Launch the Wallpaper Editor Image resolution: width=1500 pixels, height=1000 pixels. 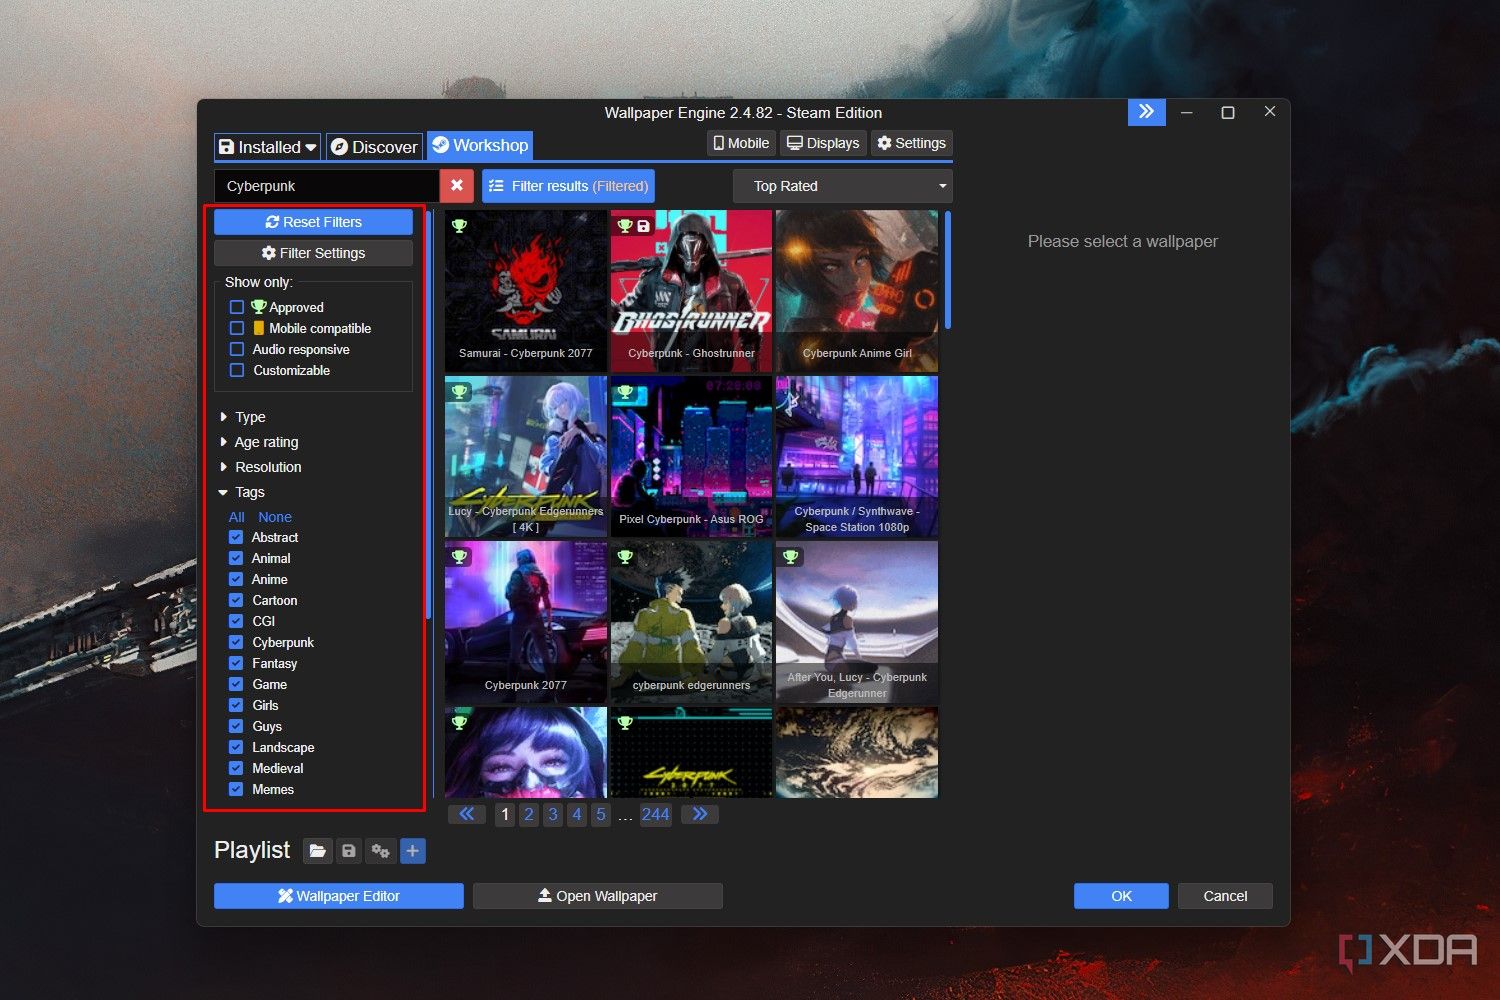coord(339,896)
